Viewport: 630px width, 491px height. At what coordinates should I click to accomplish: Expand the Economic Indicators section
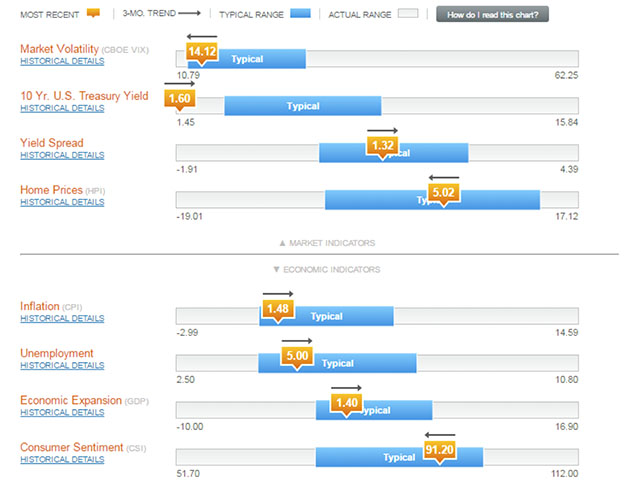pyautogui.click(x=326, y=269)
